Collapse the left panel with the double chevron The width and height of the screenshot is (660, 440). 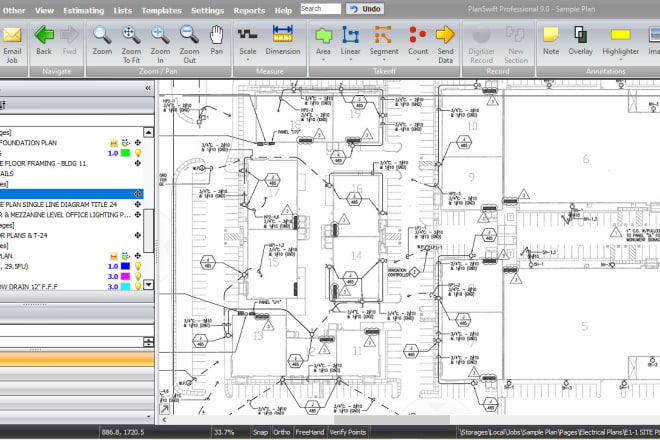pyautogui.click(x=148, y=88)
